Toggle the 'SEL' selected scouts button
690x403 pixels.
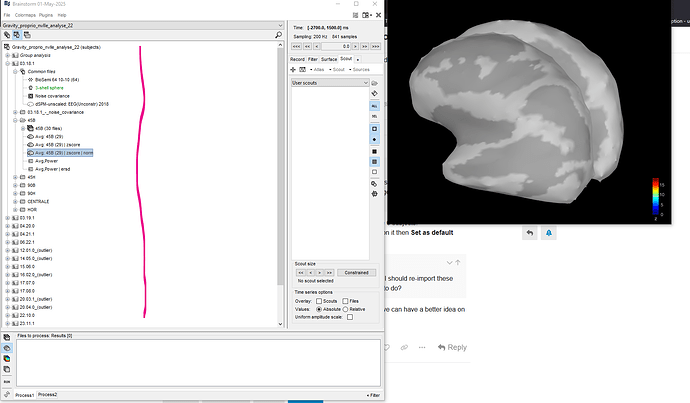(374, 117)
